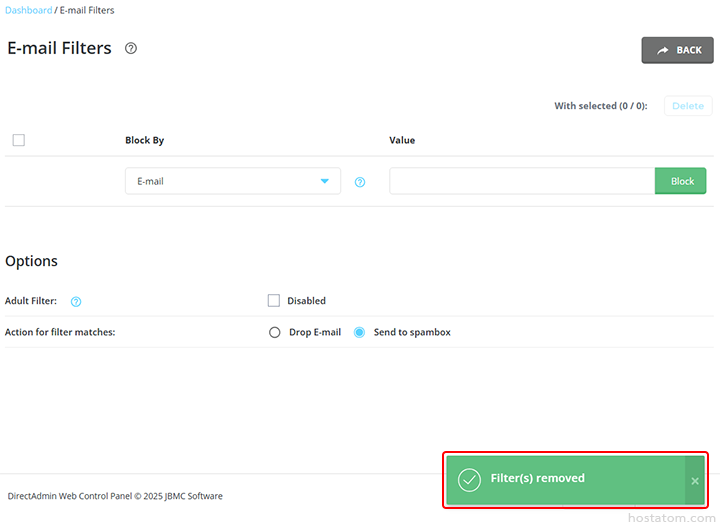Open the Block By E-mail dropdown
Viewport: 720px width, 526px height.
click(232, 181)
